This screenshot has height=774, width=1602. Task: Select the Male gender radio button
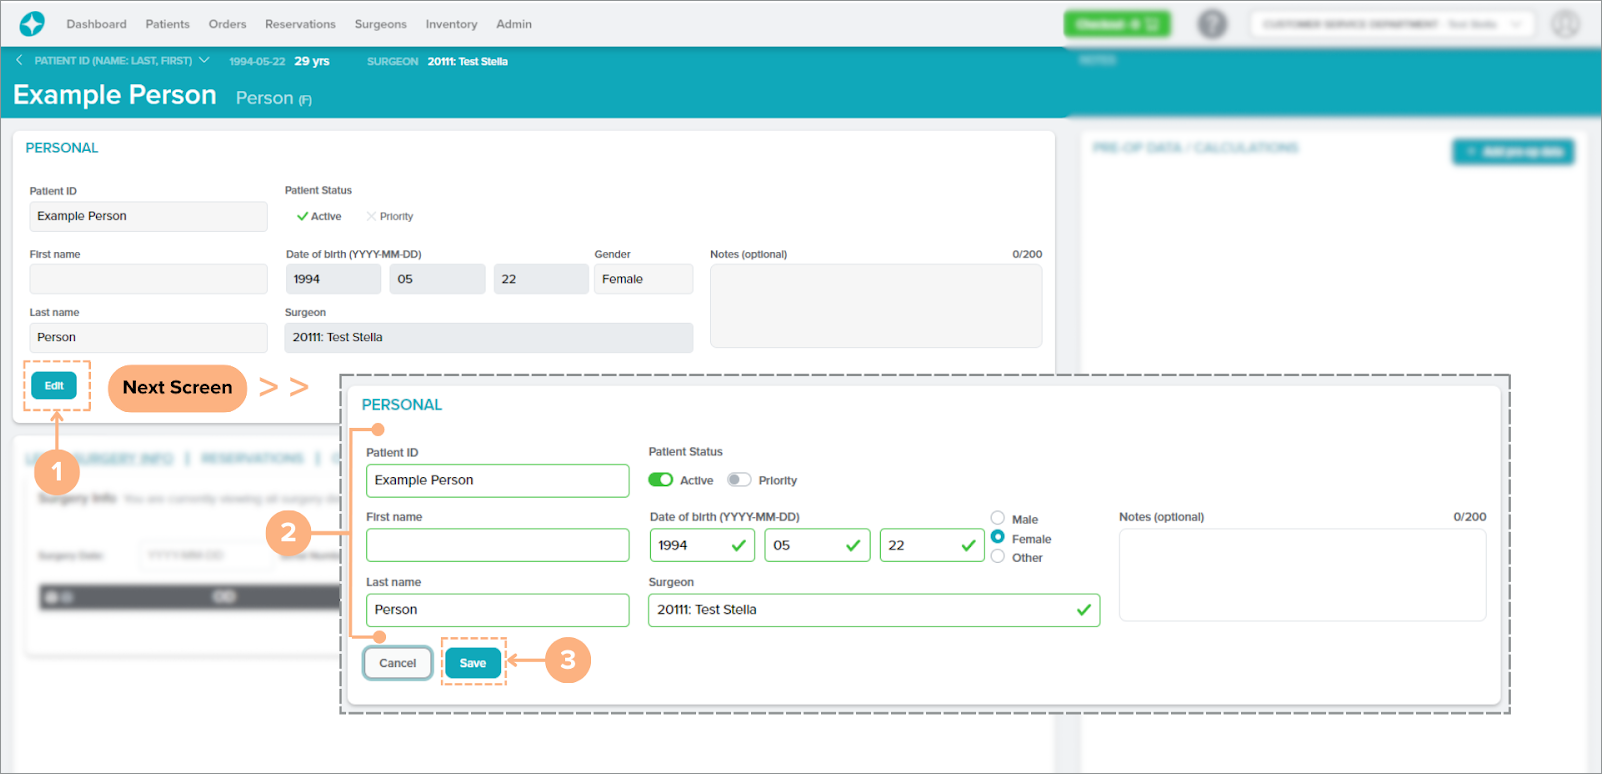coord(998,518)
